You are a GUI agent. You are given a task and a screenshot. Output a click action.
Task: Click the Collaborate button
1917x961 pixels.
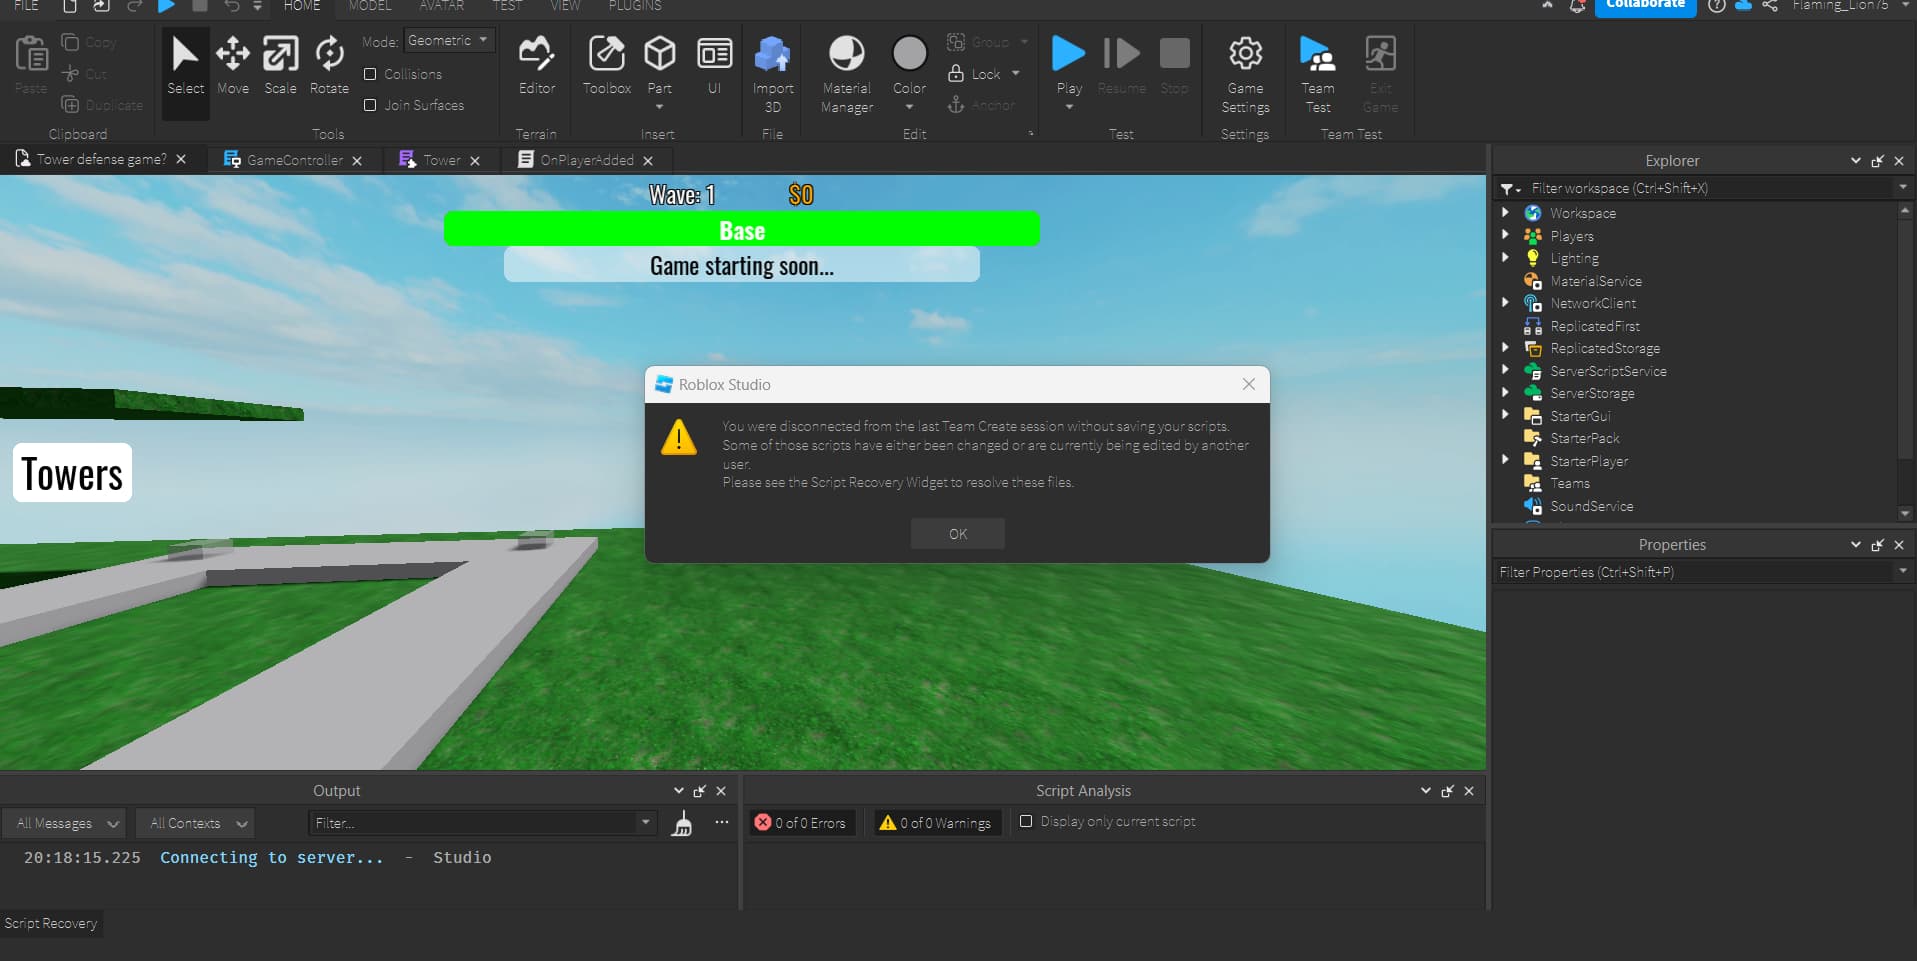(1646, 7)
